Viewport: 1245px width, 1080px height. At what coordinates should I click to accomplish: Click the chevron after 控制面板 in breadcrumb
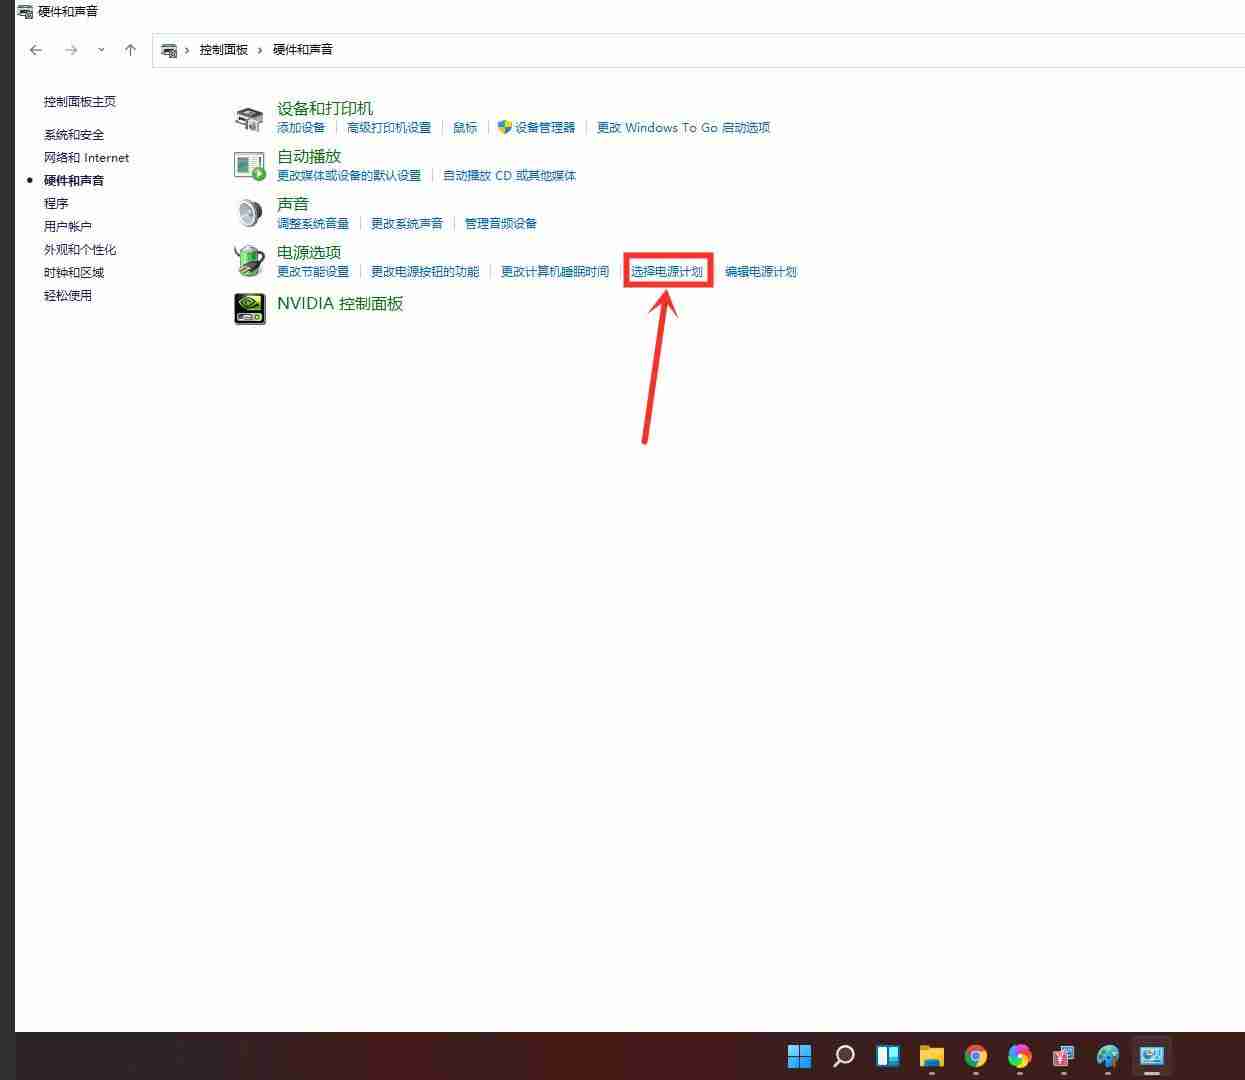point(258,49)
